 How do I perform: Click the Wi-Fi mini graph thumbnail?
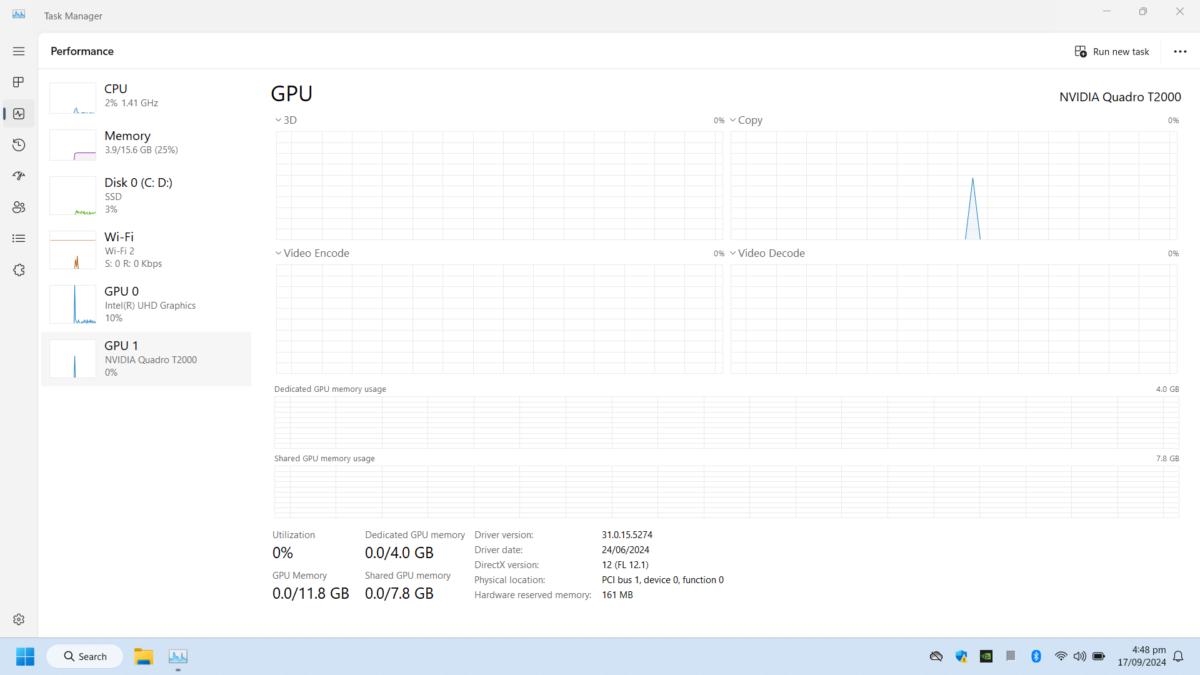(x=72, y=249)
